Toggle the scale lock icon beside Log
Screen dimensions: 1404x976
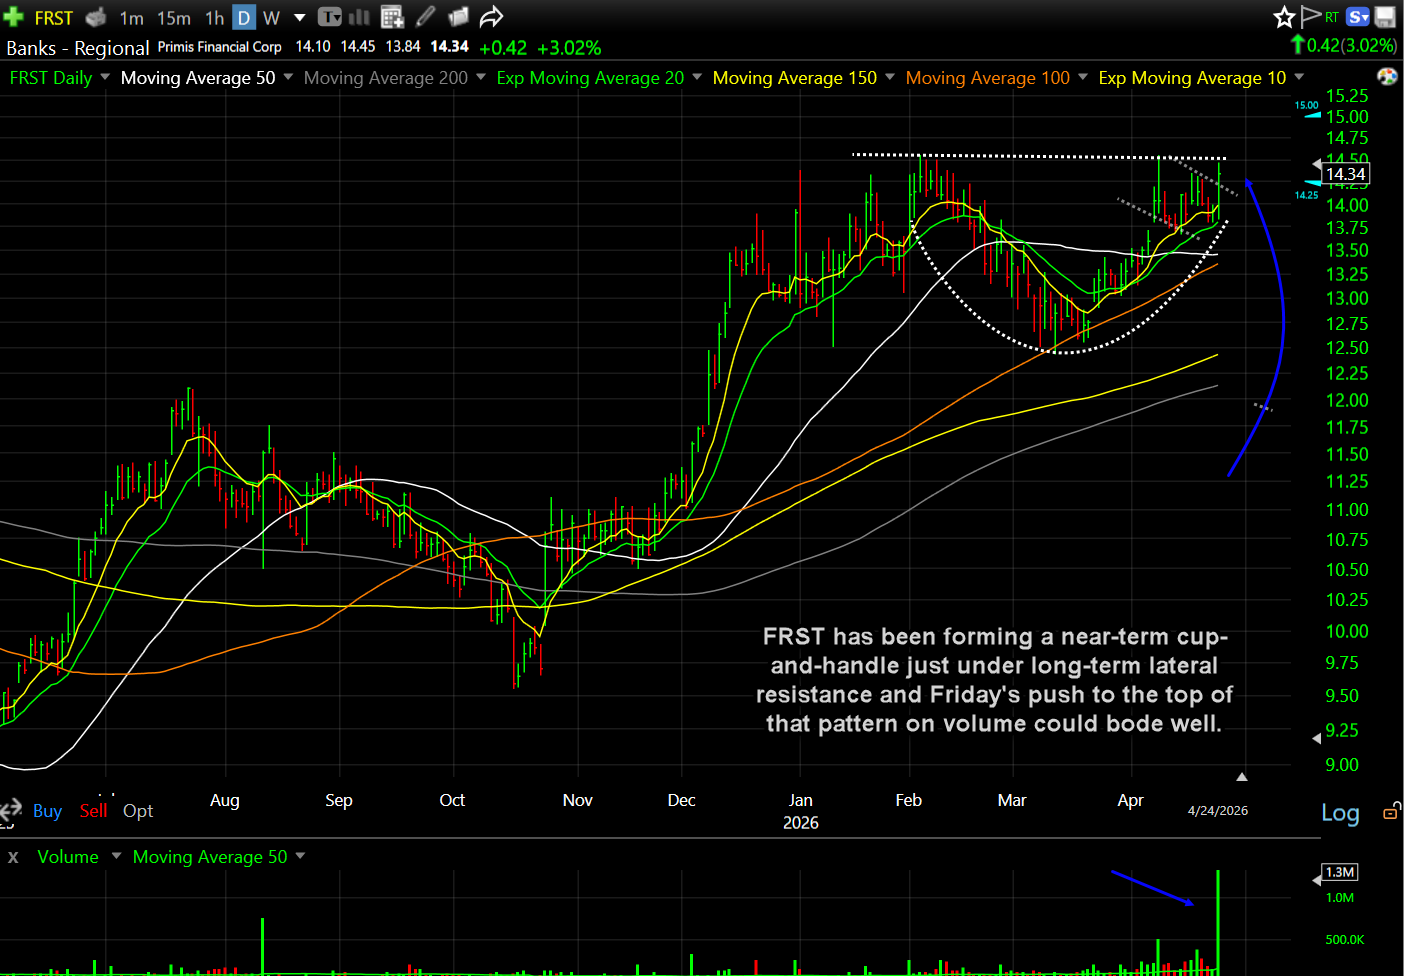(1390, 812)
